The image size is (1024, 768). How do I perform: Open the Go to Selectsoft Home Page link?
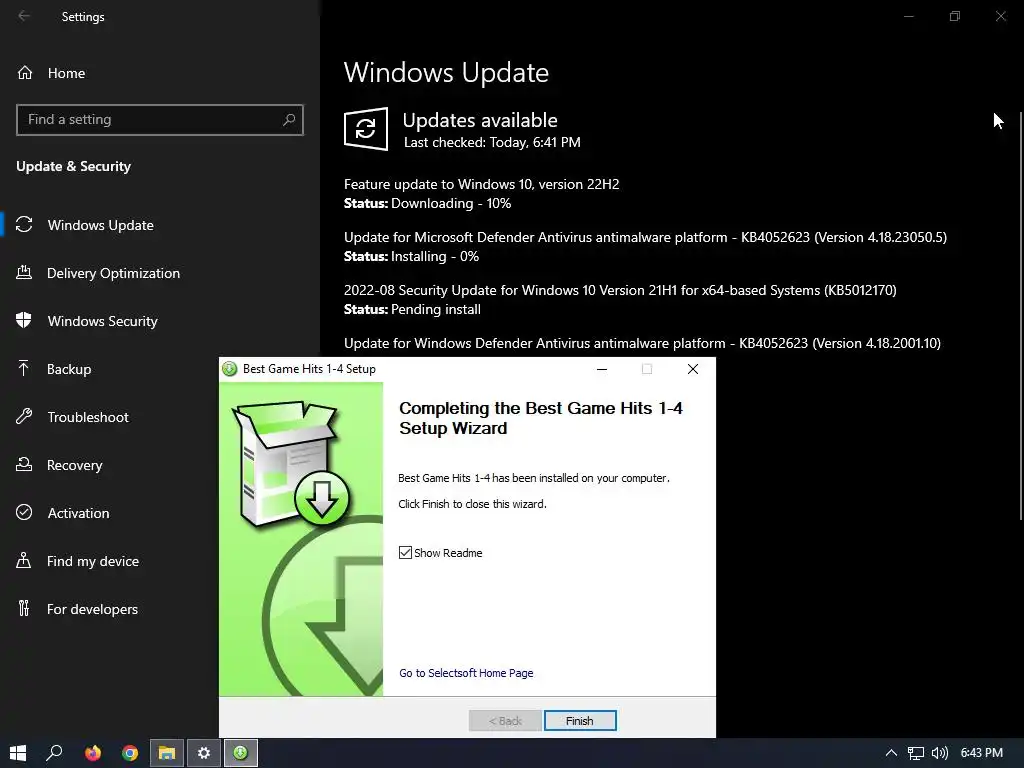pyautogui.click(x=466, y=673)
